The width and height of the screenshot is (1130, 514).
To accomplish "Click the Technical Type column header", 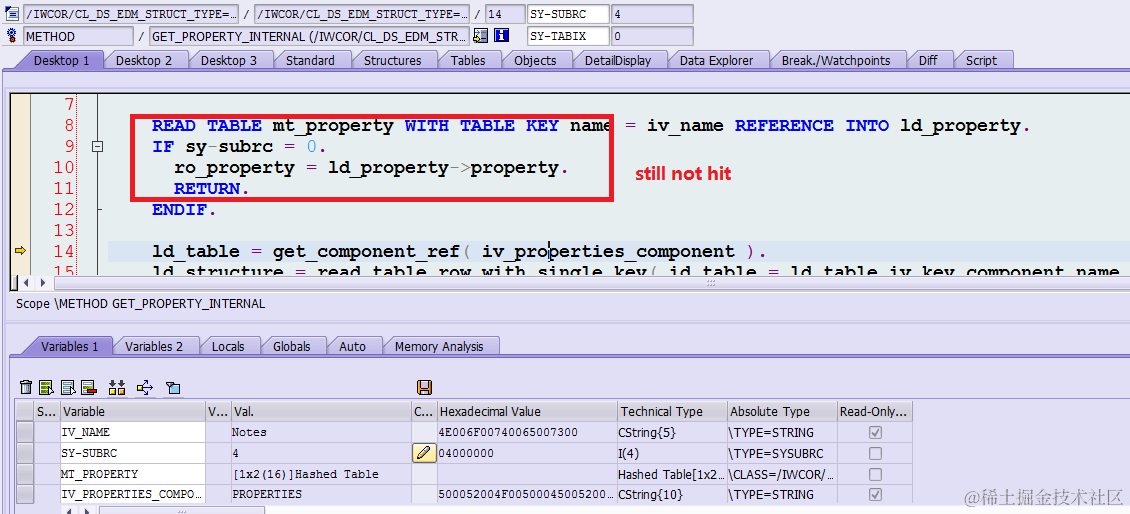I will point(672,412).
